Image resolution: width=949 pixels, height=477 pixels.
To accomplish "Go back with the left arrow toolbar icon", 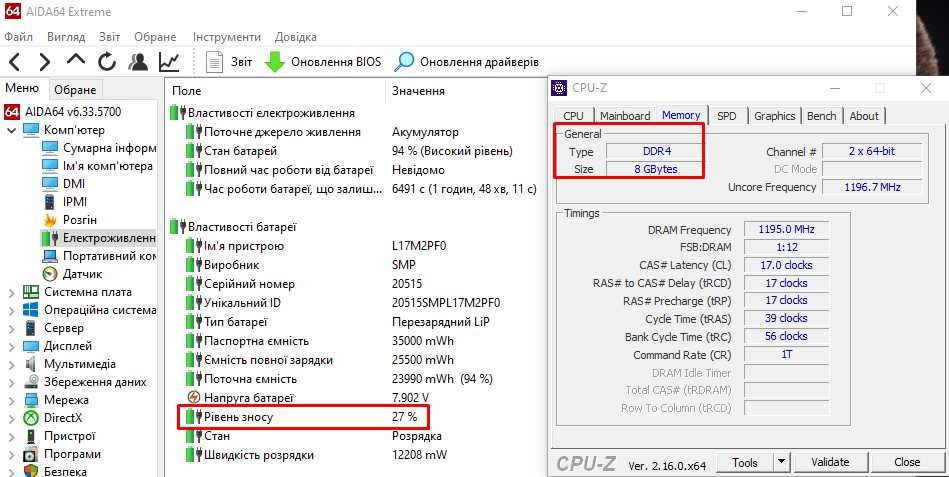I will 15,62.
